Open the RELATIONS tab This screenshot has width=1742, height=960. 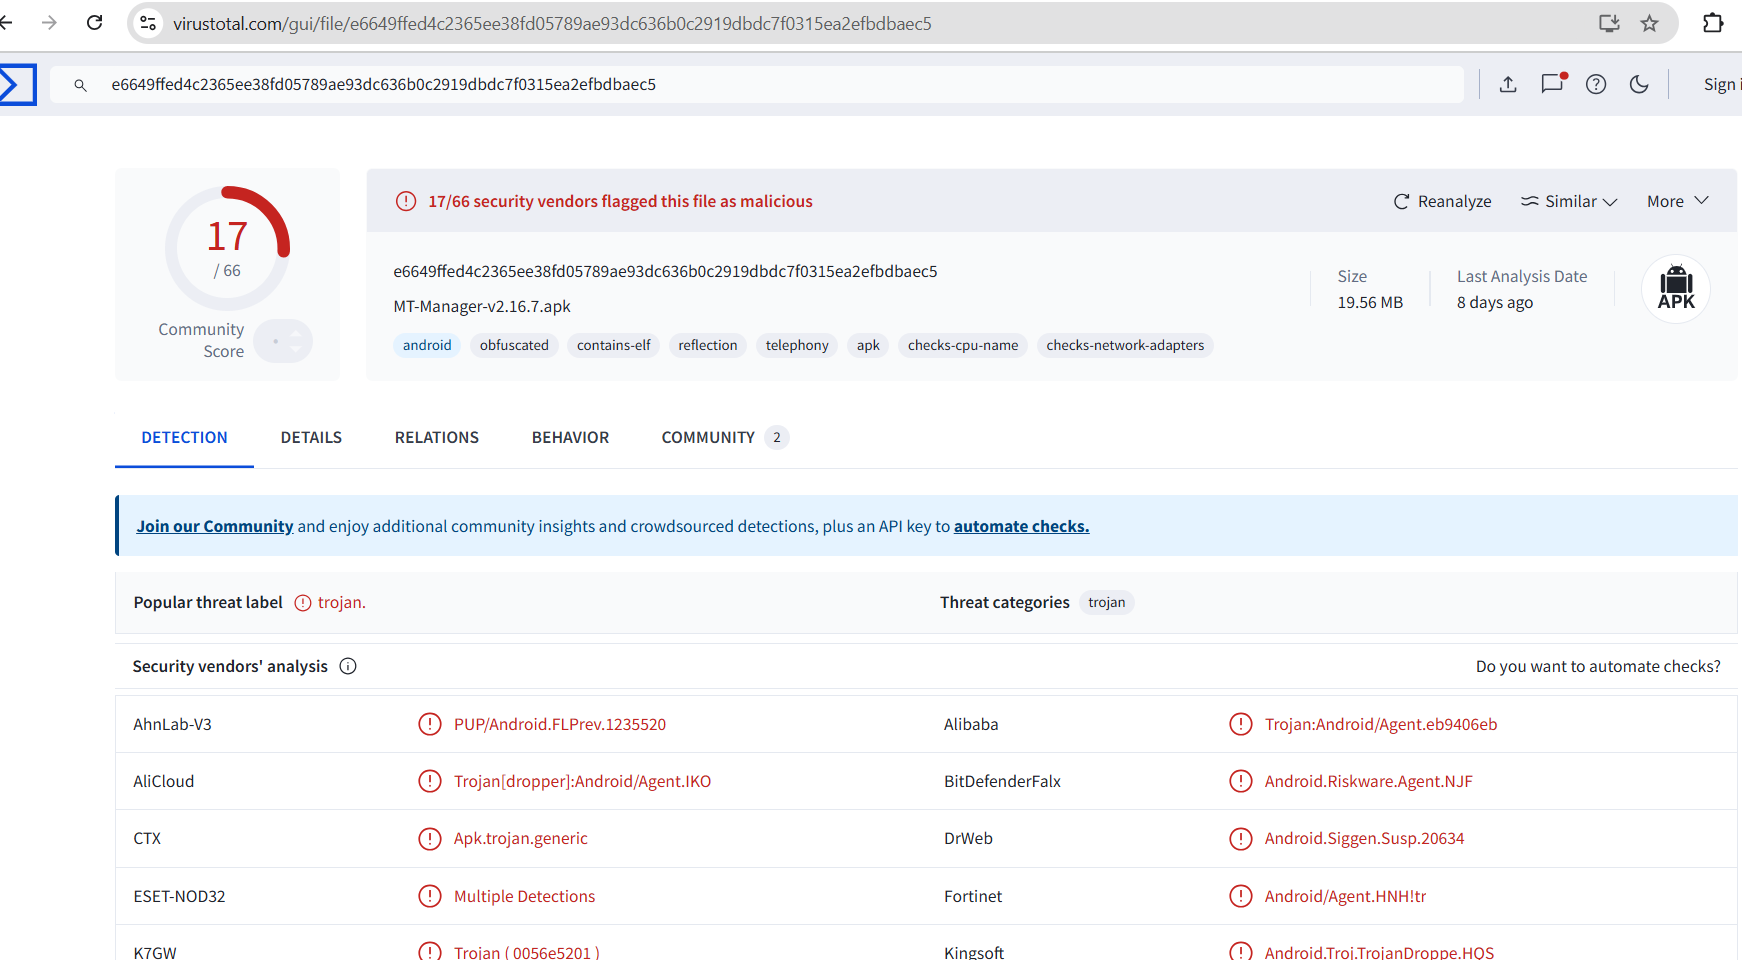click(437, 437)
